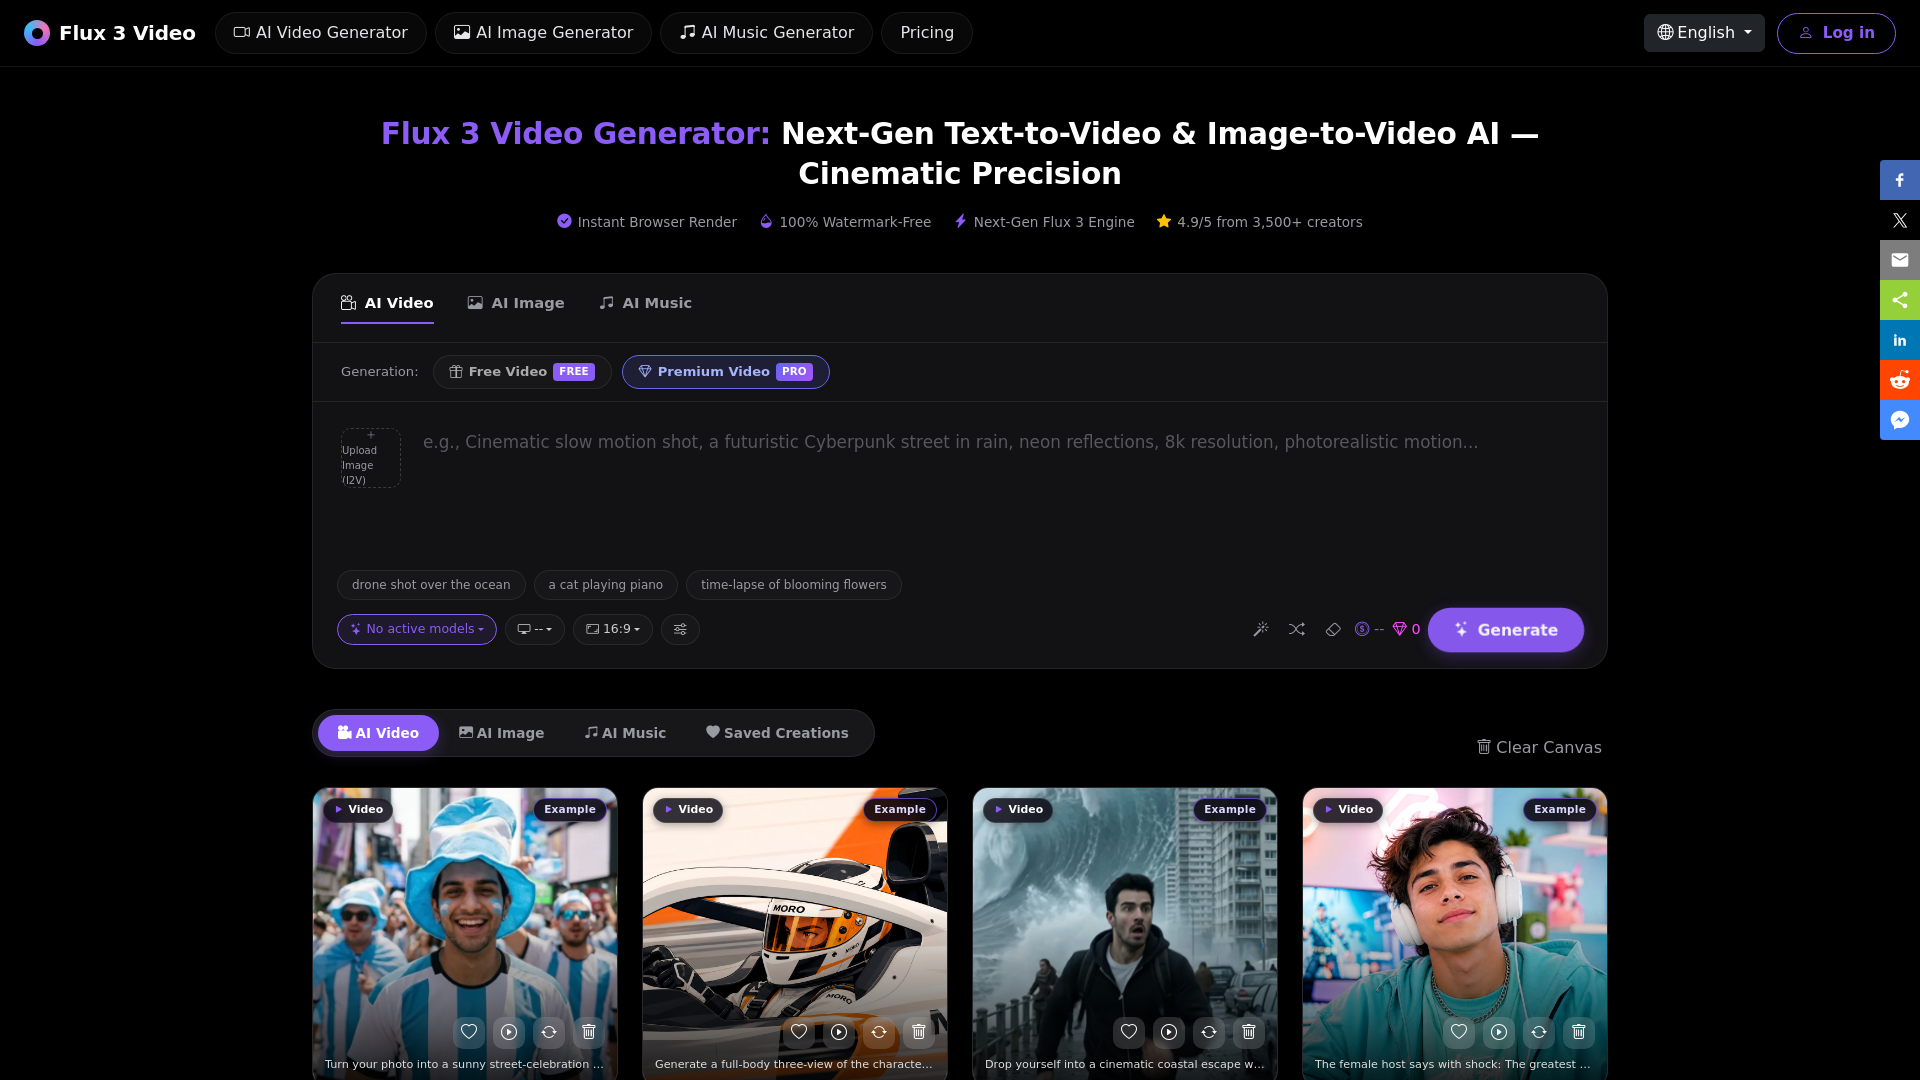Image resolution: width=1920 pixels, height=1080 pixels.
Task: Click the magic wand prompt enhance icon
Action: (x=1261, y=629)
